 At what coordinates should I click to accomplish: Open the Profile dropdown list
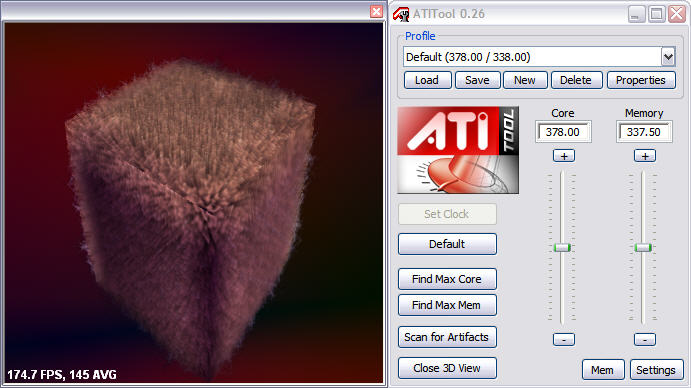pos(668,57)
